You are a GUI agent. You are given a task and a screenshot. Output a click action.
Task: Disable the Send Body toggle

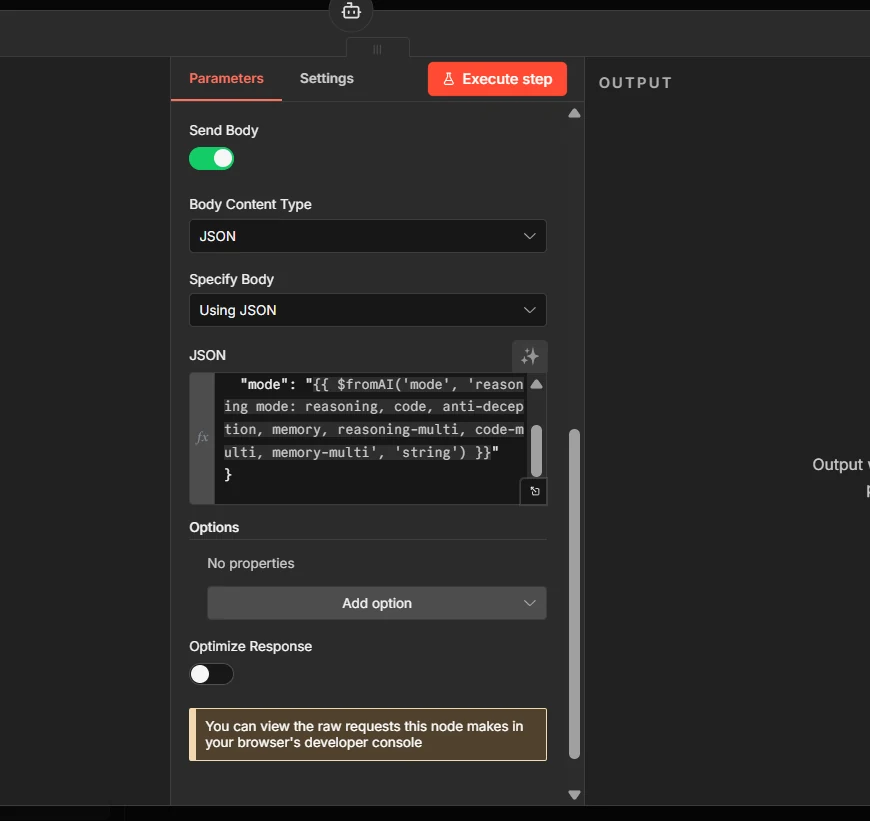(x=211, y=158)
